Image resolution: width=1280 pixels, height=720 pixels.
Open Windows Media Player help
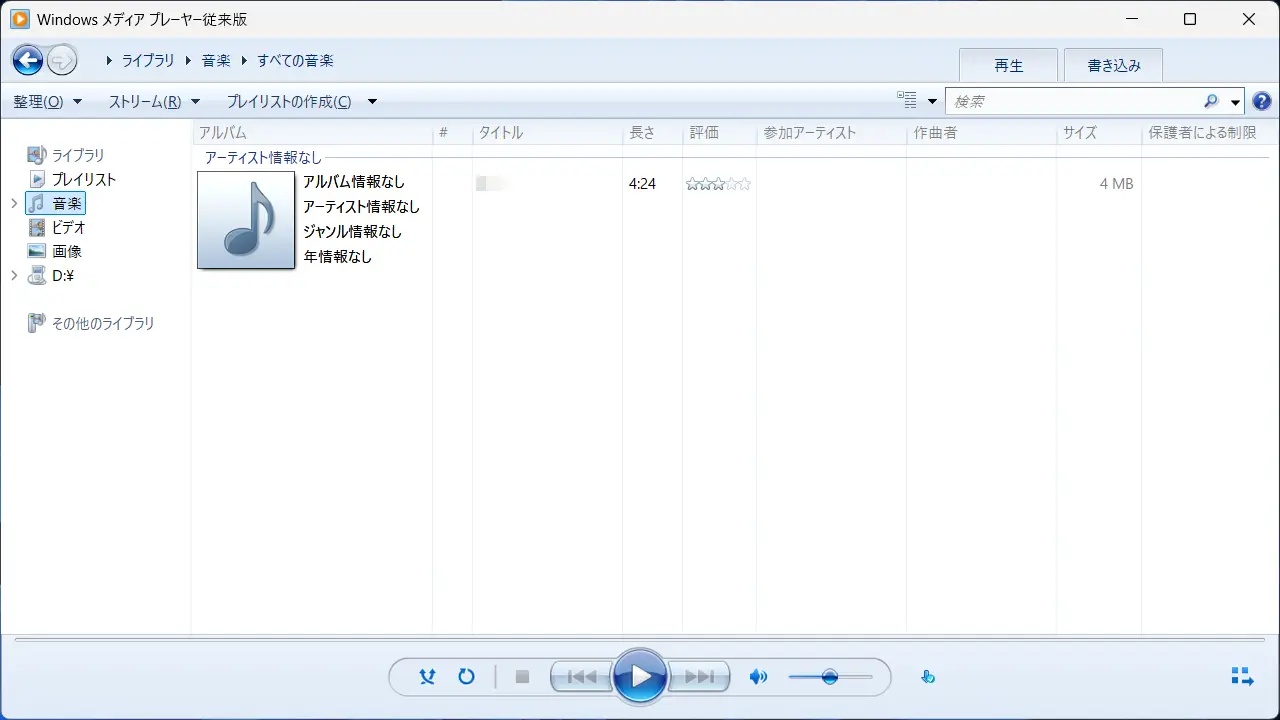(1262, 100)
